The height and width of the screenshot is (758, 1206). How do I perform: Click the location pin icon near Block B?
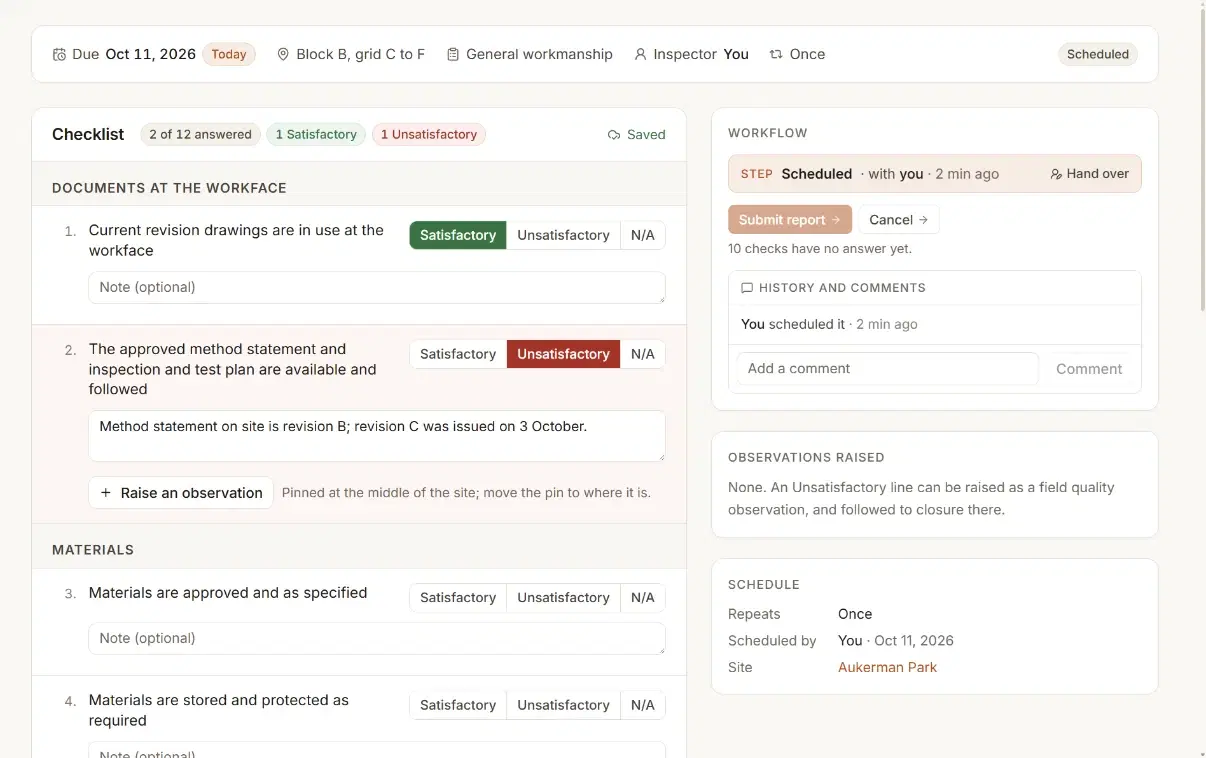click(x=283, y=54)
